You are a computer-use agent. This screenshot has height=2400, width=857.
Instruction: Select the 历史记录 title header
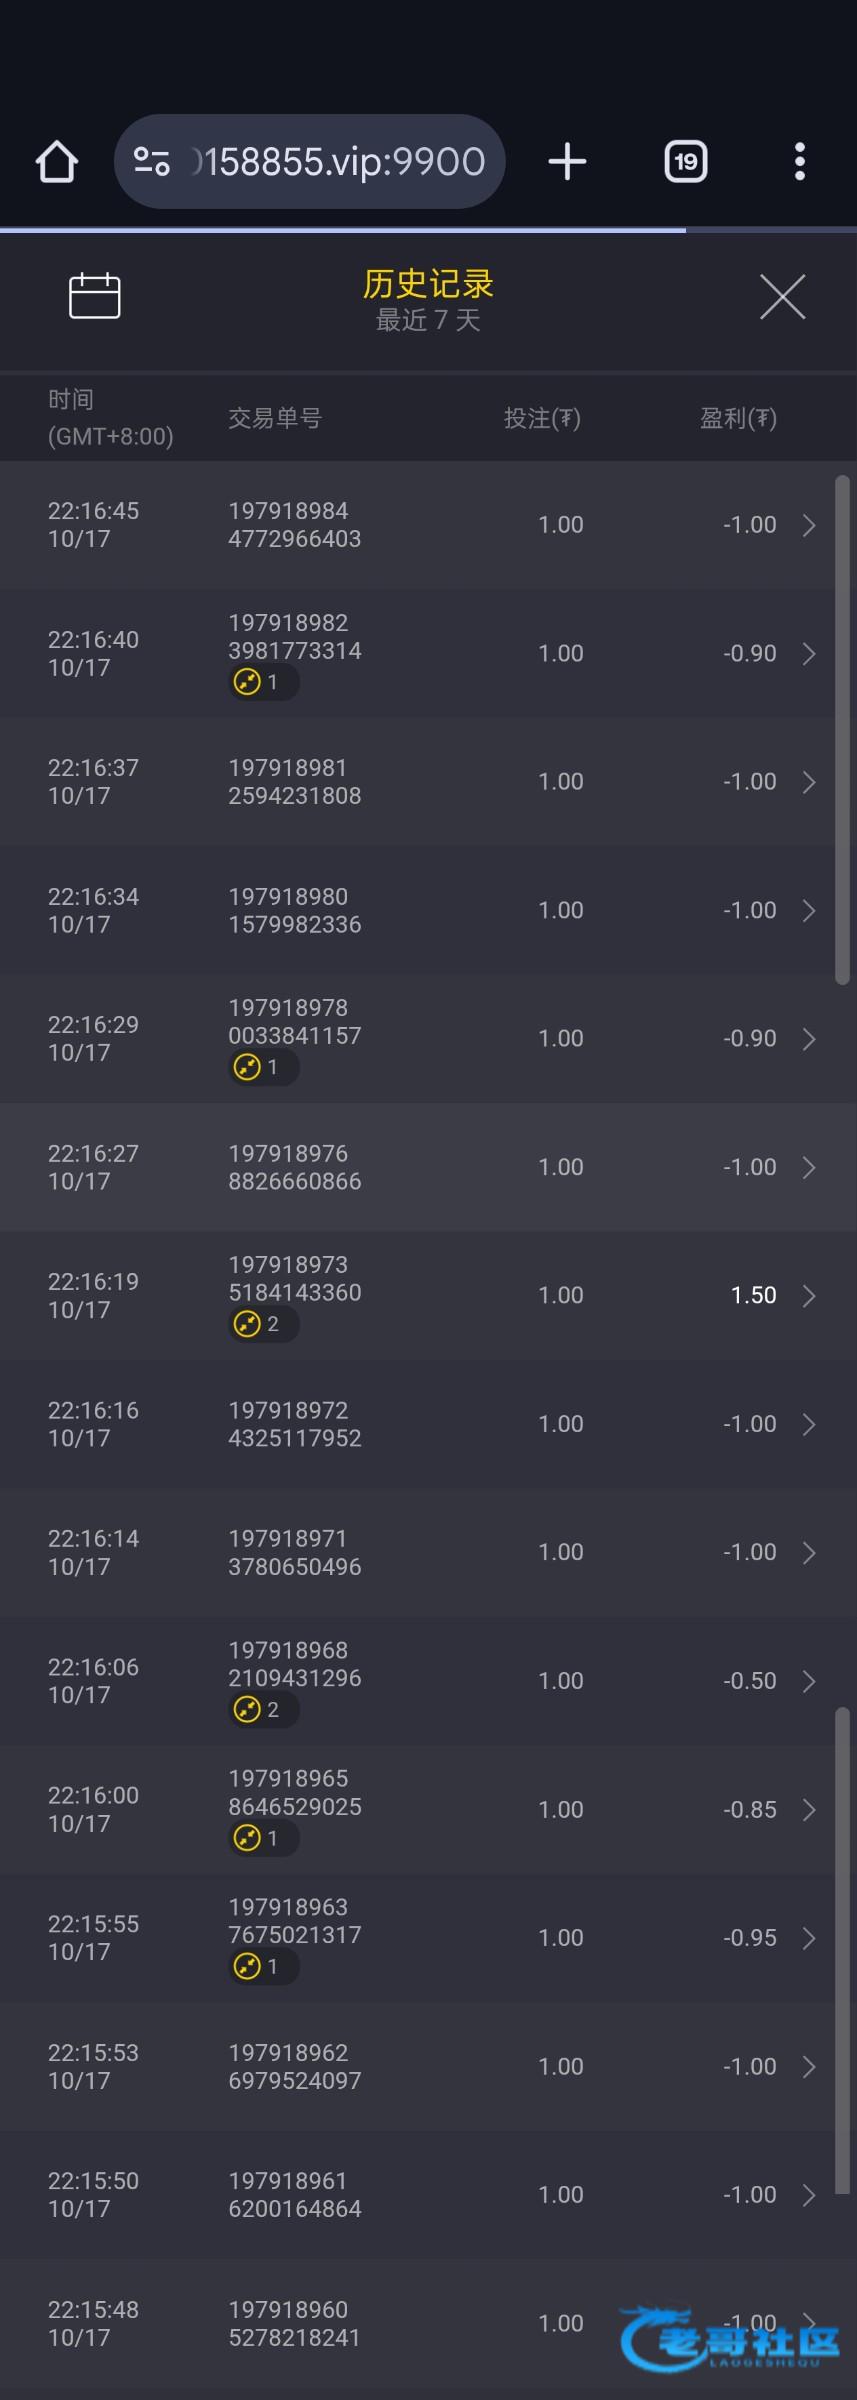(x=428, y=285)
